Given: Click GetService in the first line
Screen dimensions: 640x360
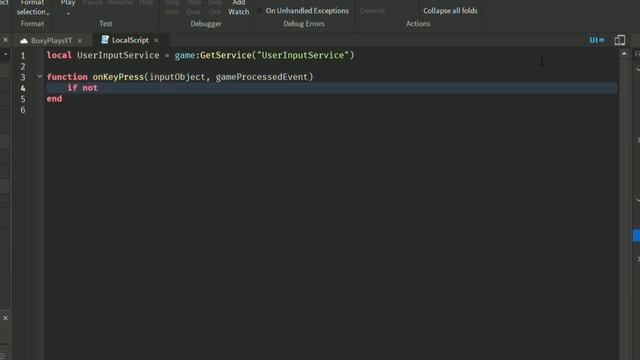Looking at the screenshot, I should click(x=226, y=55).
